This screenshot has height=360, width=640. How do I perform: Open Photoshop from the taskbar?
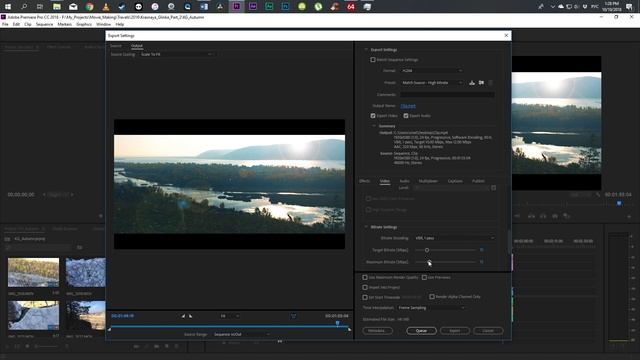click(285, 7)
